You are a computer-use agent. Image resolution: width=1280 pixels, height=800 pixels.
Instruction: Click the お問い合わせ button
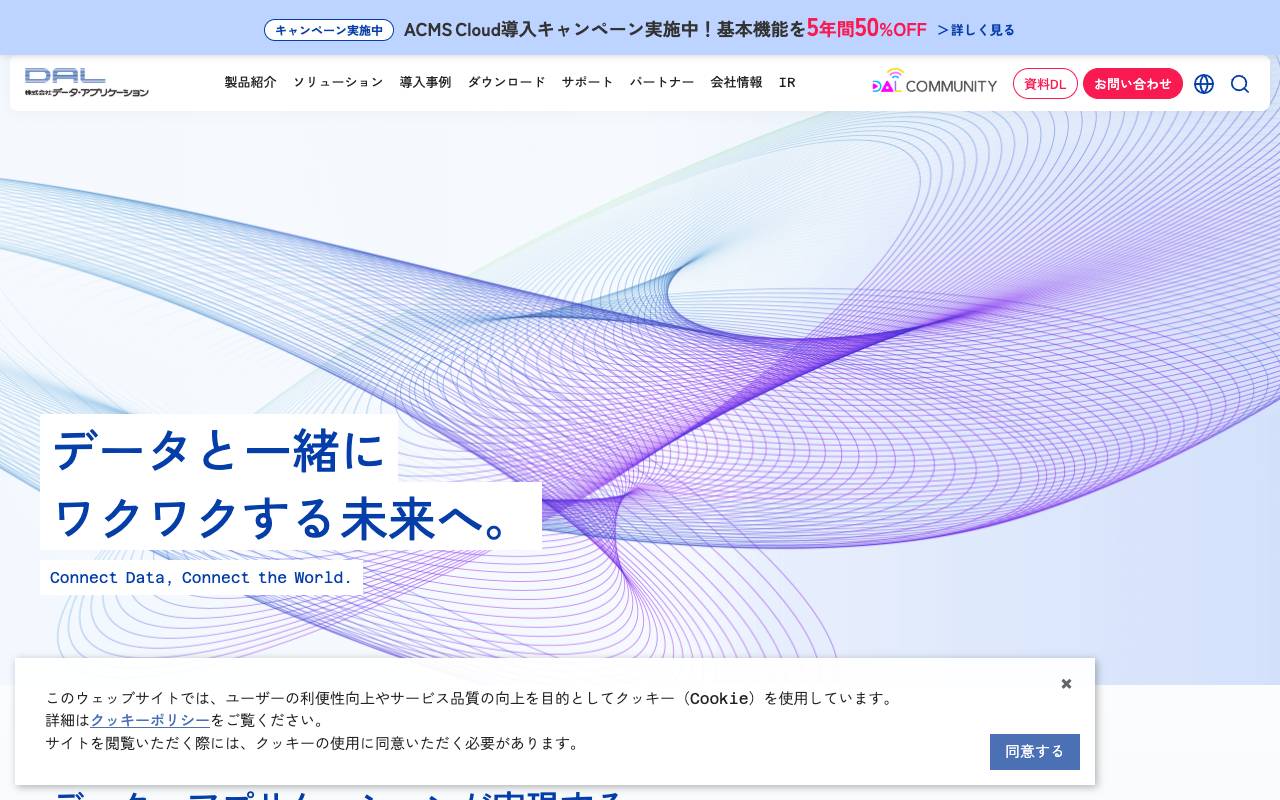coord(1133,84)
